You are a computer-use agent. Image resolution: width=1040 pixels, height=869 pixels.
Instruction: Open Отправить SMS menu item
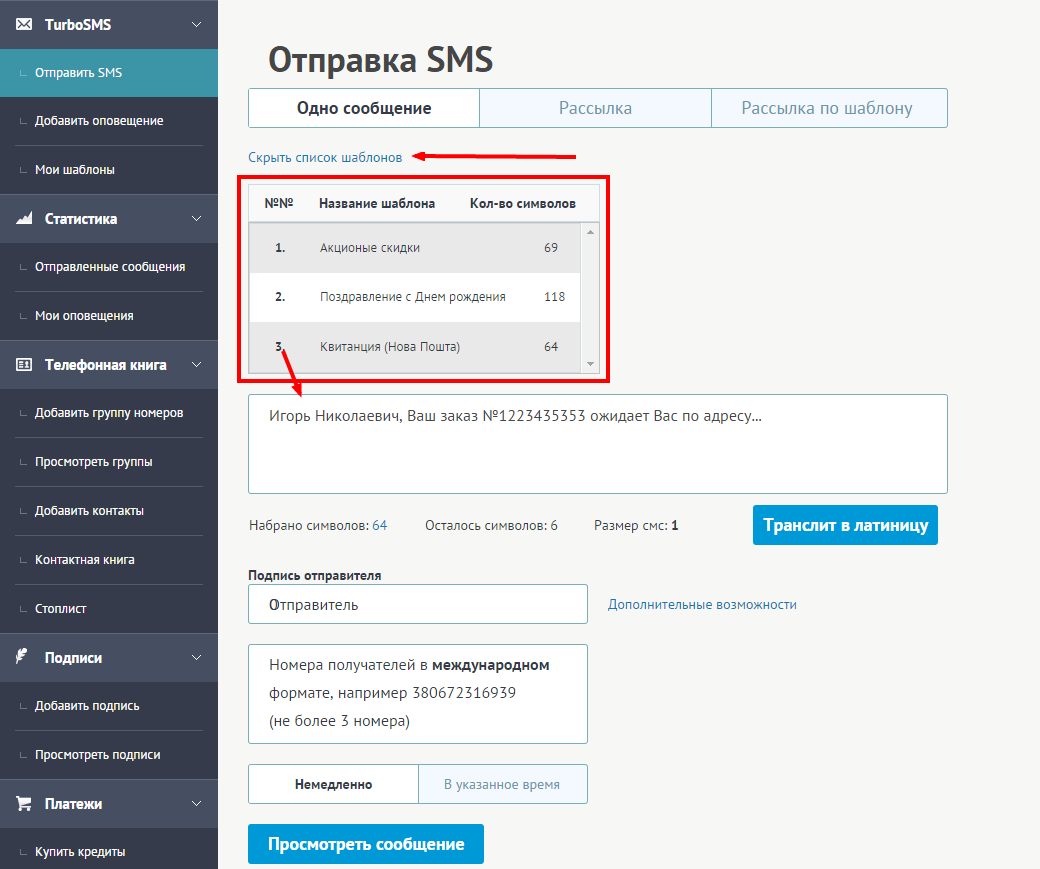click(109, 73)
